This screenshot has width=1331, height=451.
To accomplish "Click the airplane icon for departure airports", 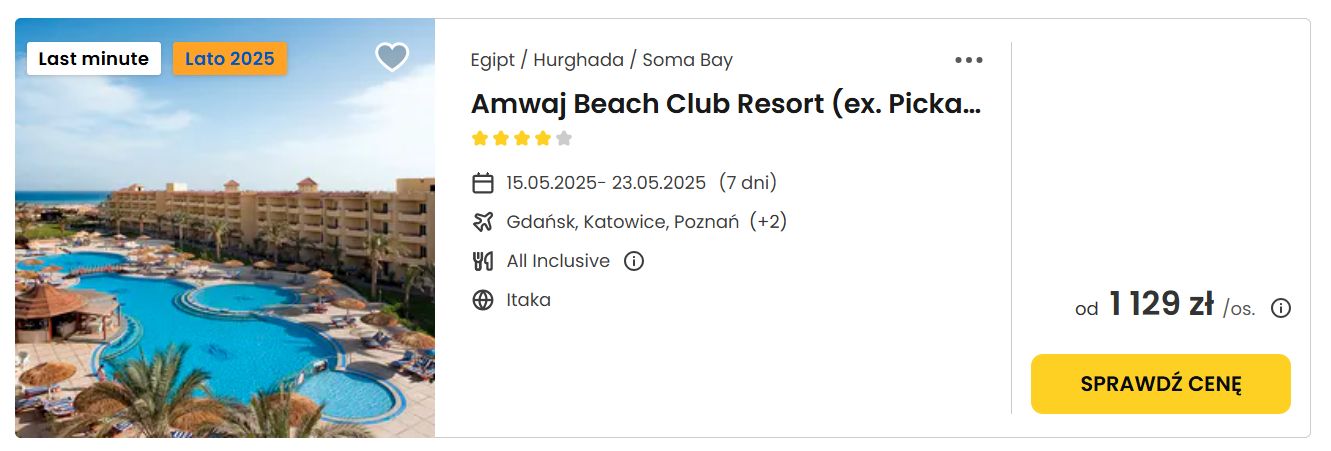I will [x=483, y=222].
